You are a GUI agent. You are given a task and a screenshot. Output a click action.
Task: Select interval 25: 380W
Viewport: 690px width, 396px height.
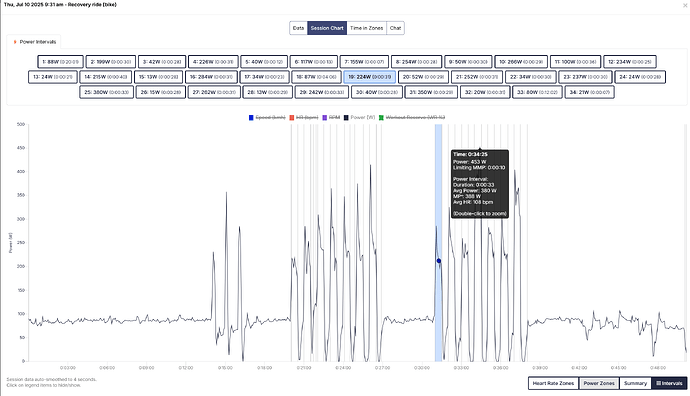106,92
